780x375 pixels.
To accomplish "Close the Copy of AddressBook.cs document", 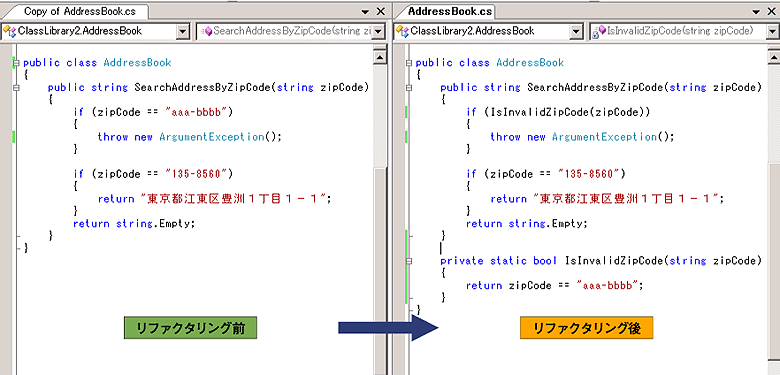I will (x=381, y=11).
